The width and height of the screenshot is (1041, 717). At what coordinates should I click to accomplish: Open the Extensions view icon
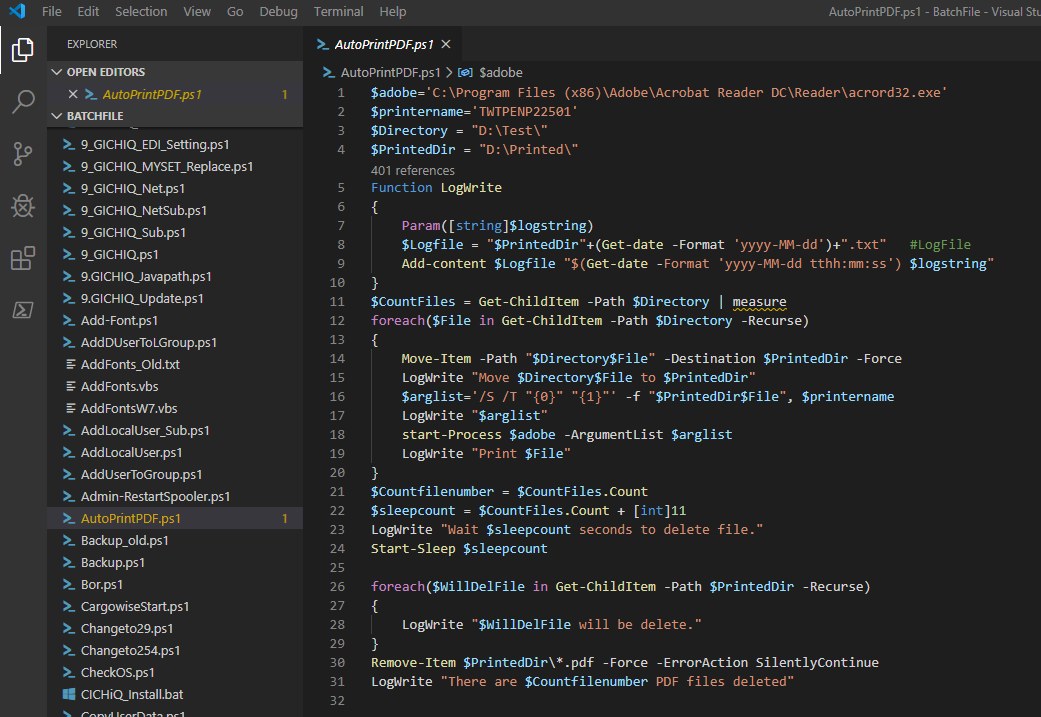[x=23, y=258]
